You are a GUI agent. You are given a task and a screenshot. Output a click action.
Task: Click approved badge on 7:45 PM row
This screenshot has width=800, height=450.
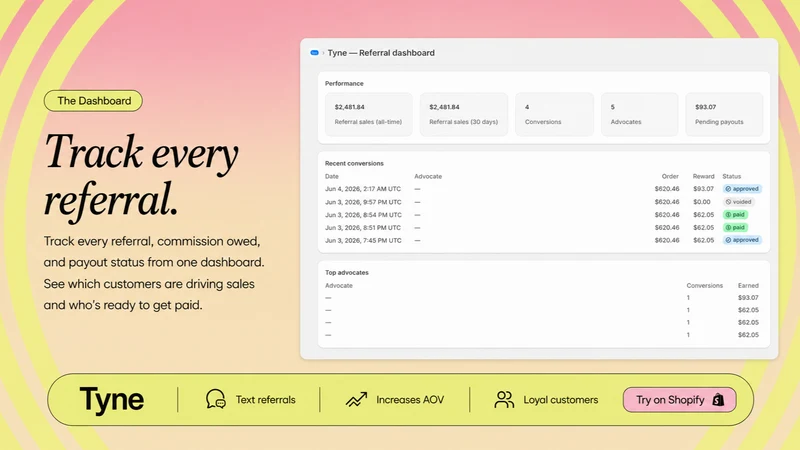click(x=742, y=240)
